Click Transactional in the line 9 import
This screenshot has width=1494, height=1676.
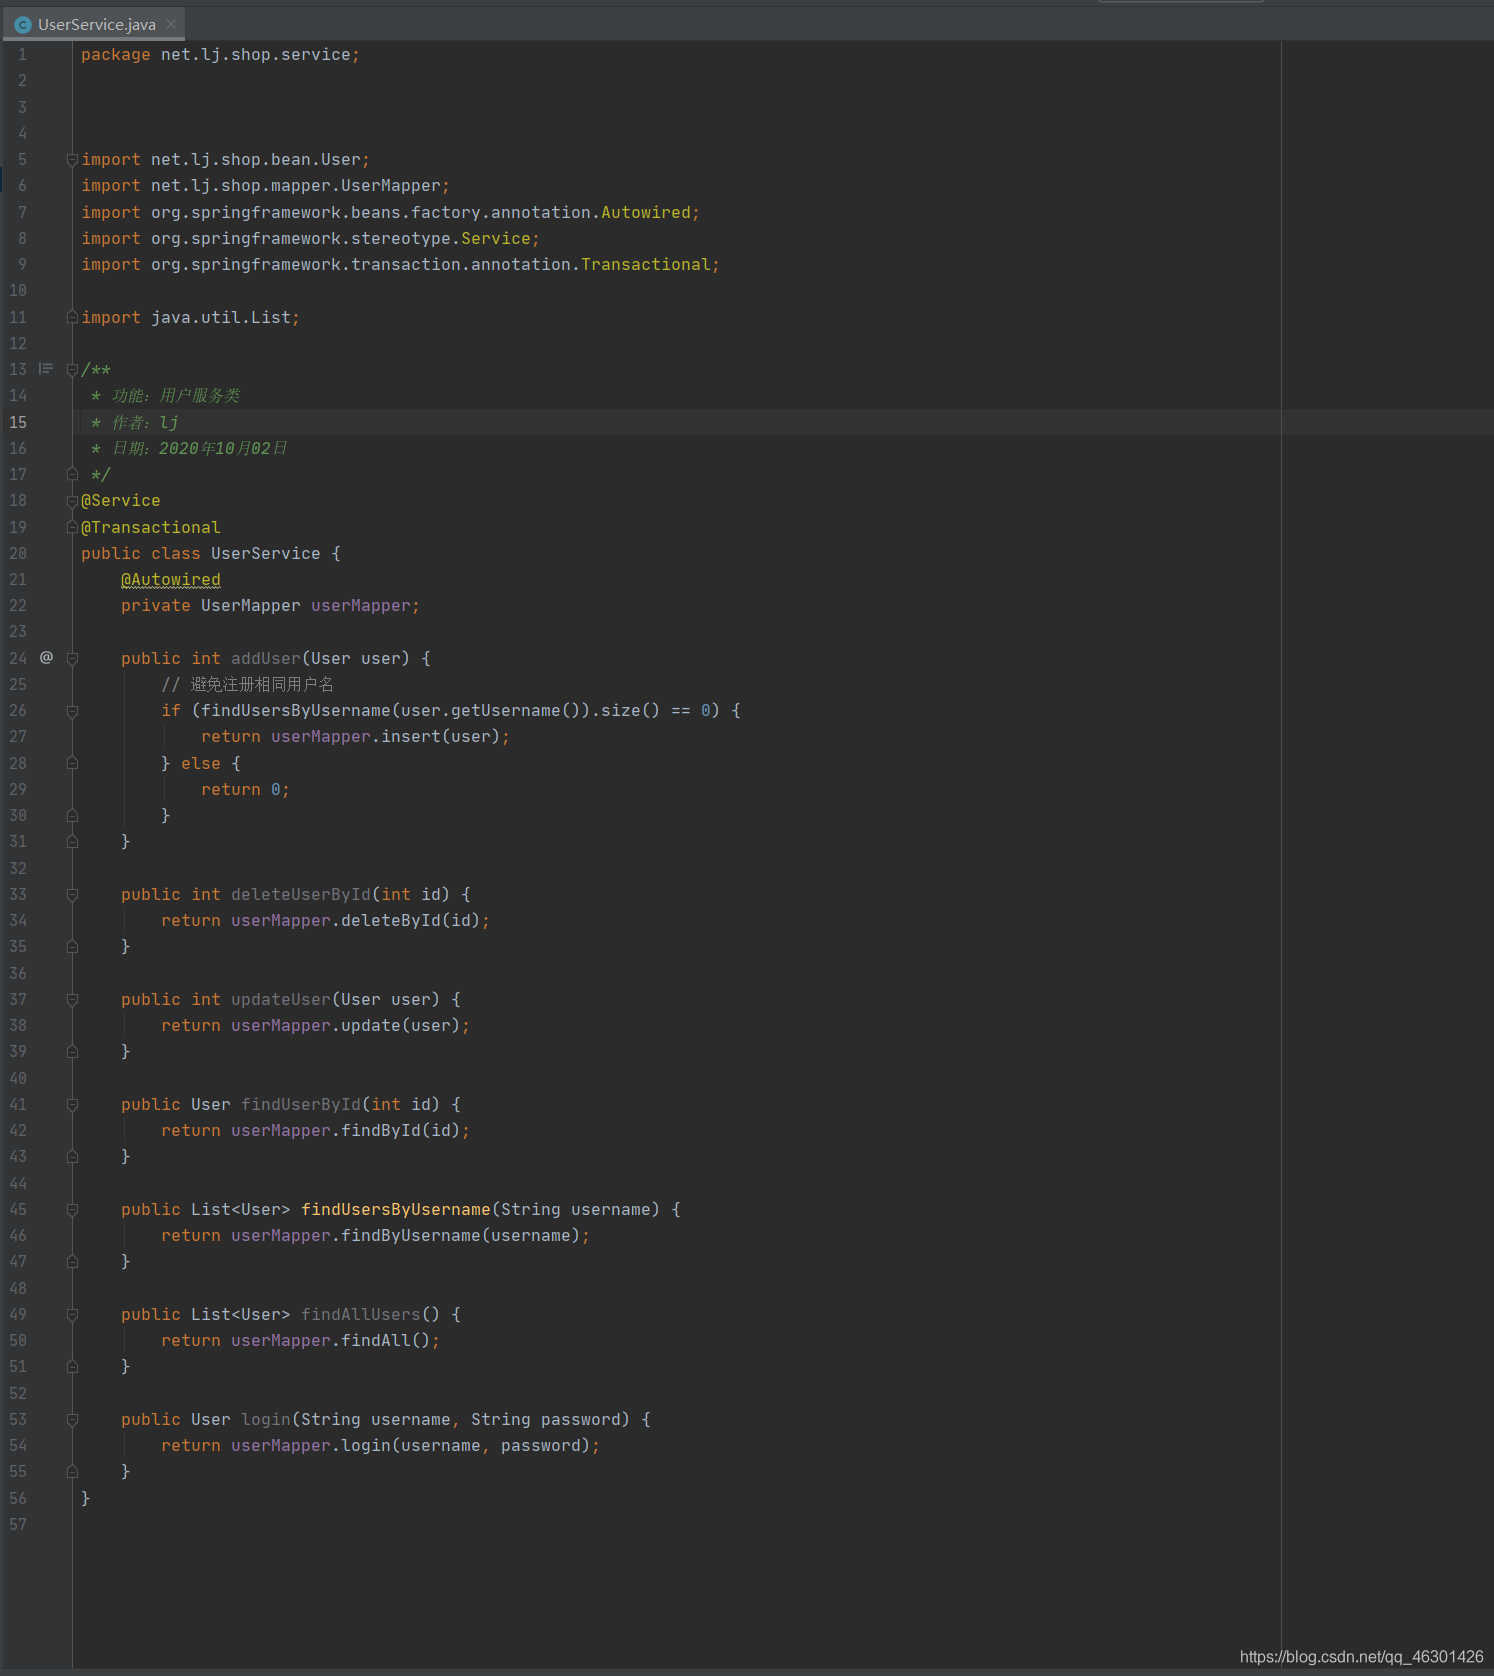click(645, 264)
